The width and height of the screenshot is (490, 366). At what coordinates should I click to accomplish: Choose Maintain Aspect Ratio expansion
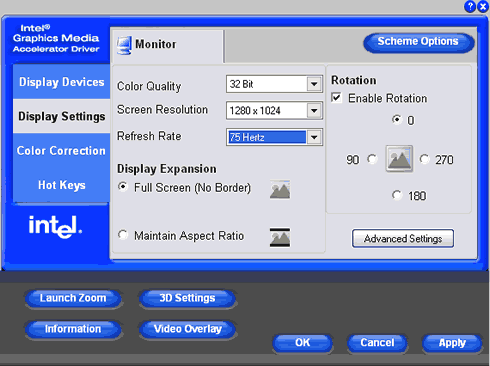point(123,235)
